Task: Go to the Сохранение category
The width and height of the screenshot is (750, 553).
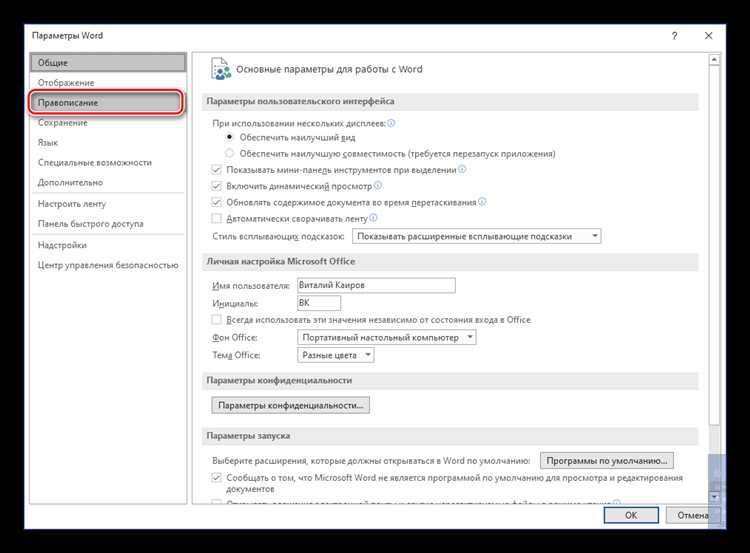Action: 108,123
